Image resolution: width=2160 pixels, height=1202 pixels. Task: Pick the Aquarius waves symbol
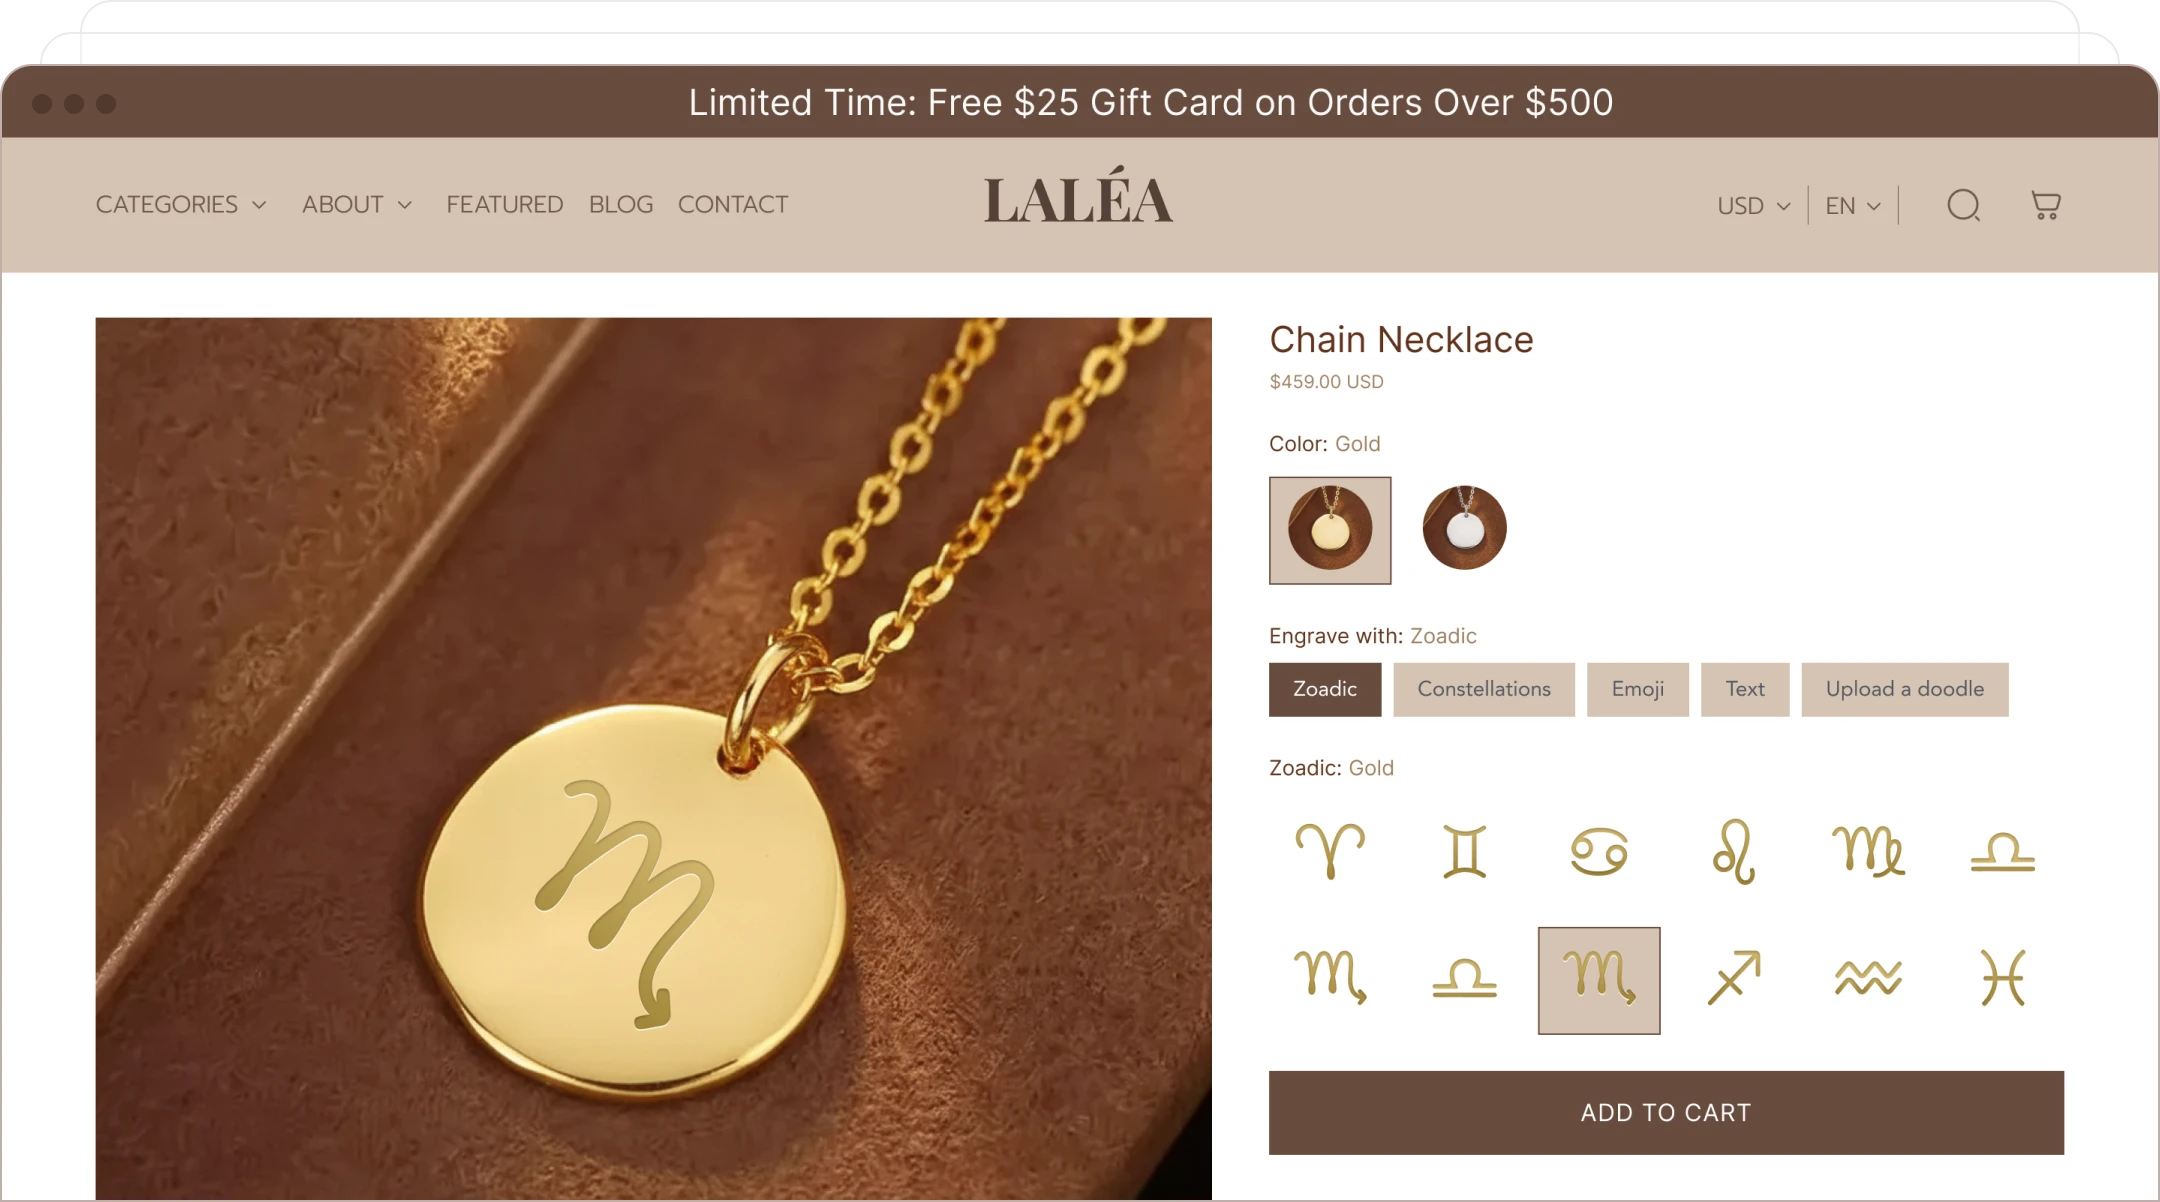1868,977
